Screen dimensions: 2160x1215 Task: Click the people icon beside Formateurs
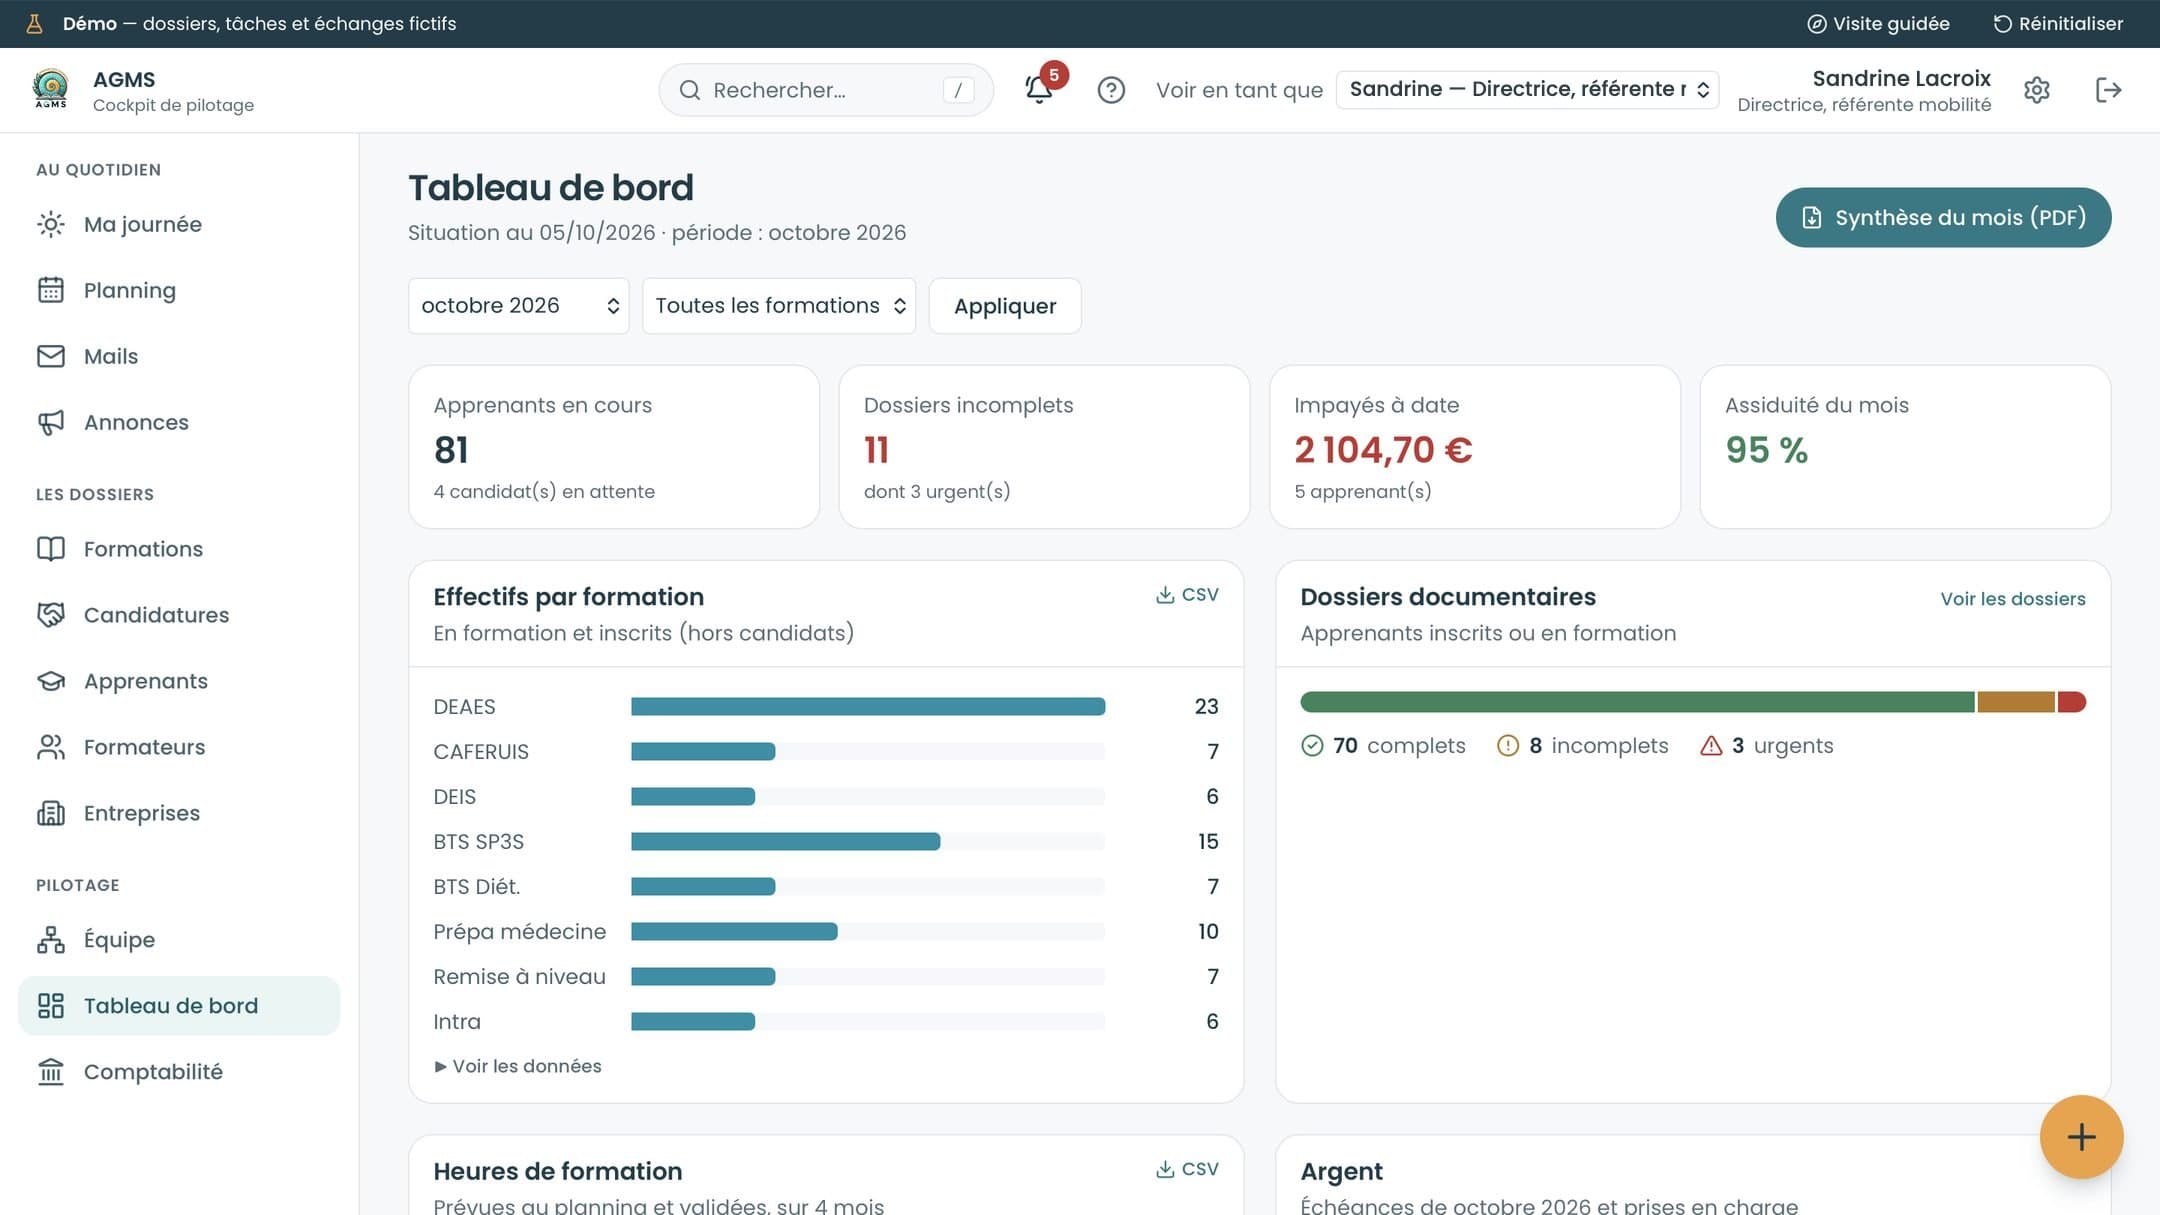[x=51, y=747]
